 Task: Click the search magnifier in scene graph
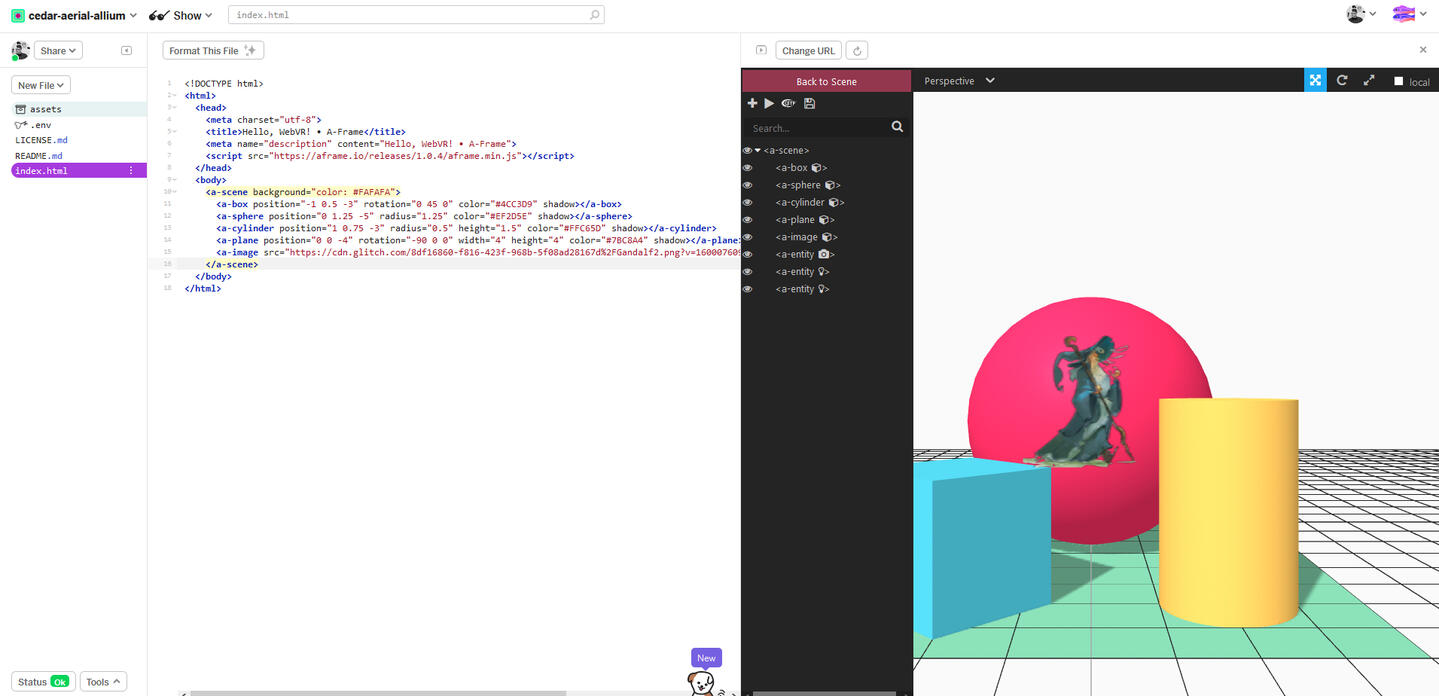point(897,127)
